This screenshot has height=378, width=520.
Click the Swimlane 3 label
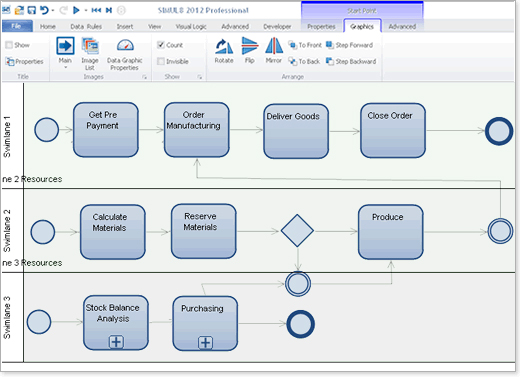(7, 317)
